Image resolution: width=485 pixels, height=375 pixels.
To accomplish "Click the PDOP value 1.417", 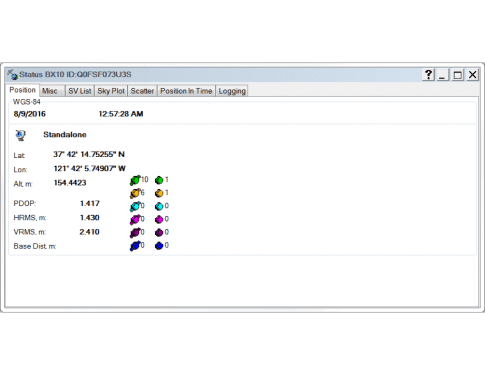I will 90,203.
